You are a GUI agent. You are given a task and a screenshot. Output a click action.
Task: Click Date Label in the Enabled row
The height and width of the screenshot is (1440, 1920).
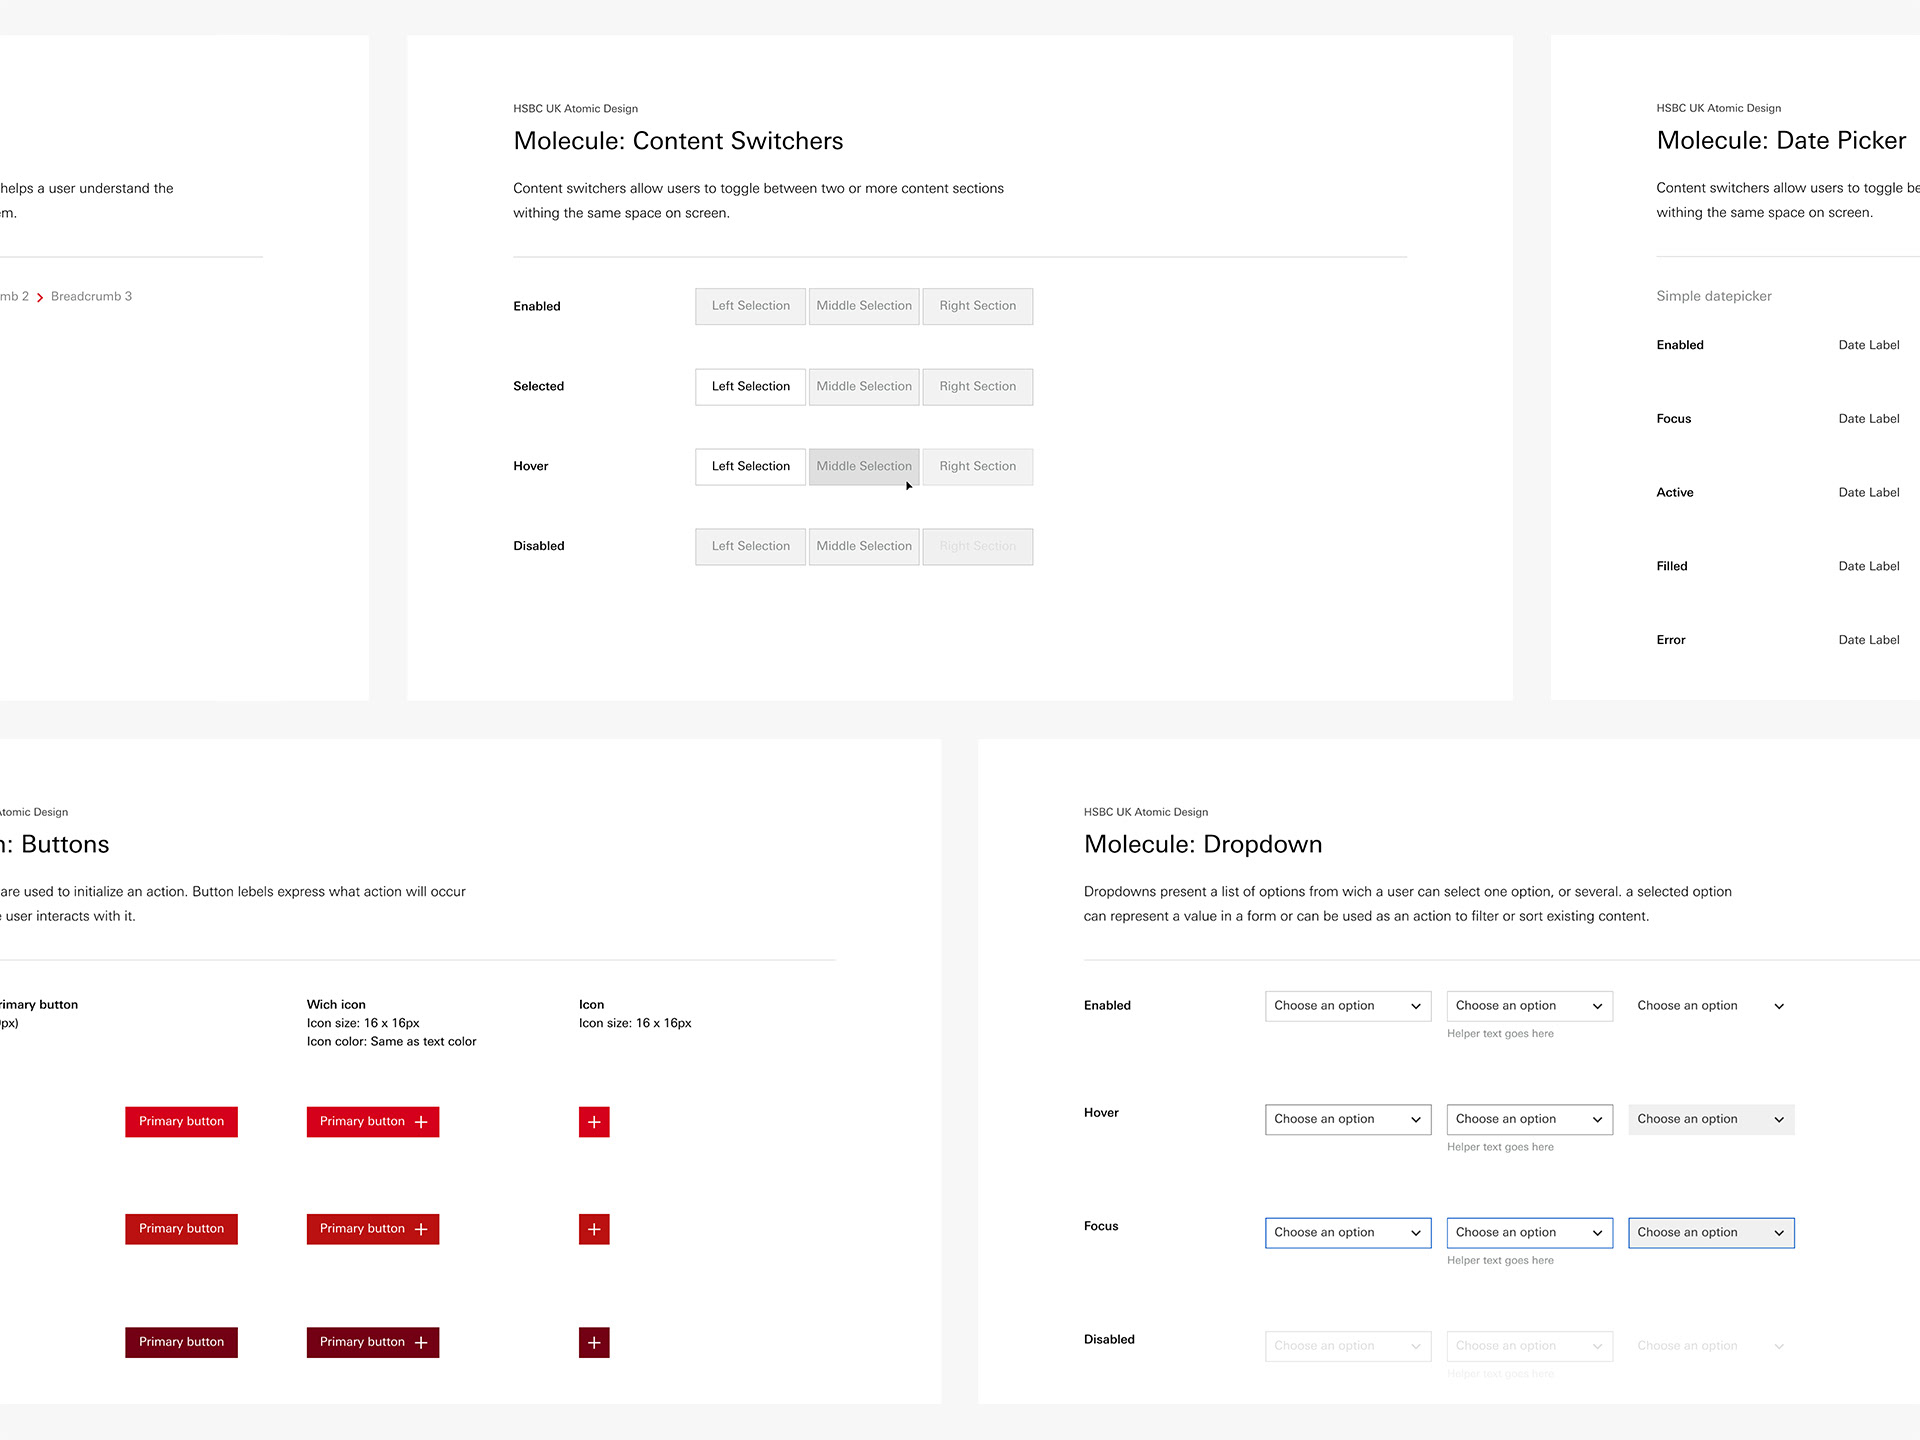(x=1869, y=345)
